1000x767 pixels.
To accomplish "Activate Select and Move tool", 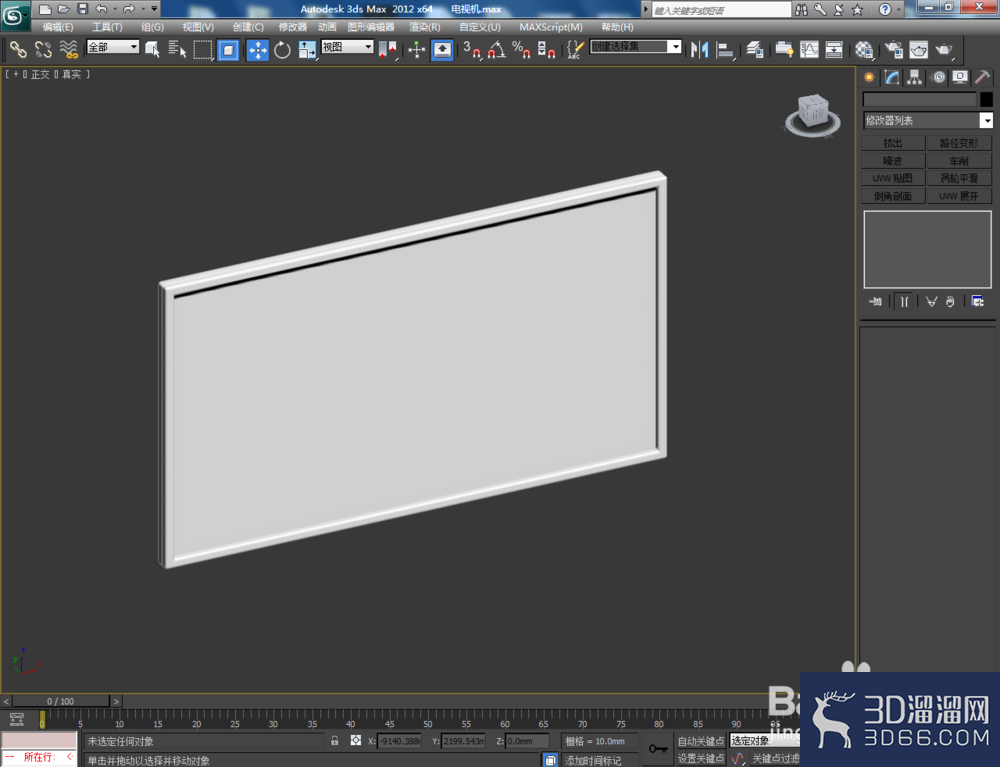I will pos(258,50).
